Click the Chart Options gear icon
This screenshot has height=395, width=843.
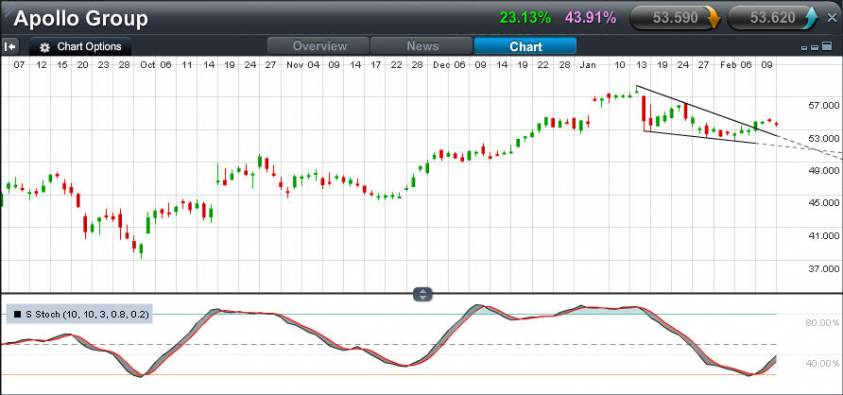45,47
